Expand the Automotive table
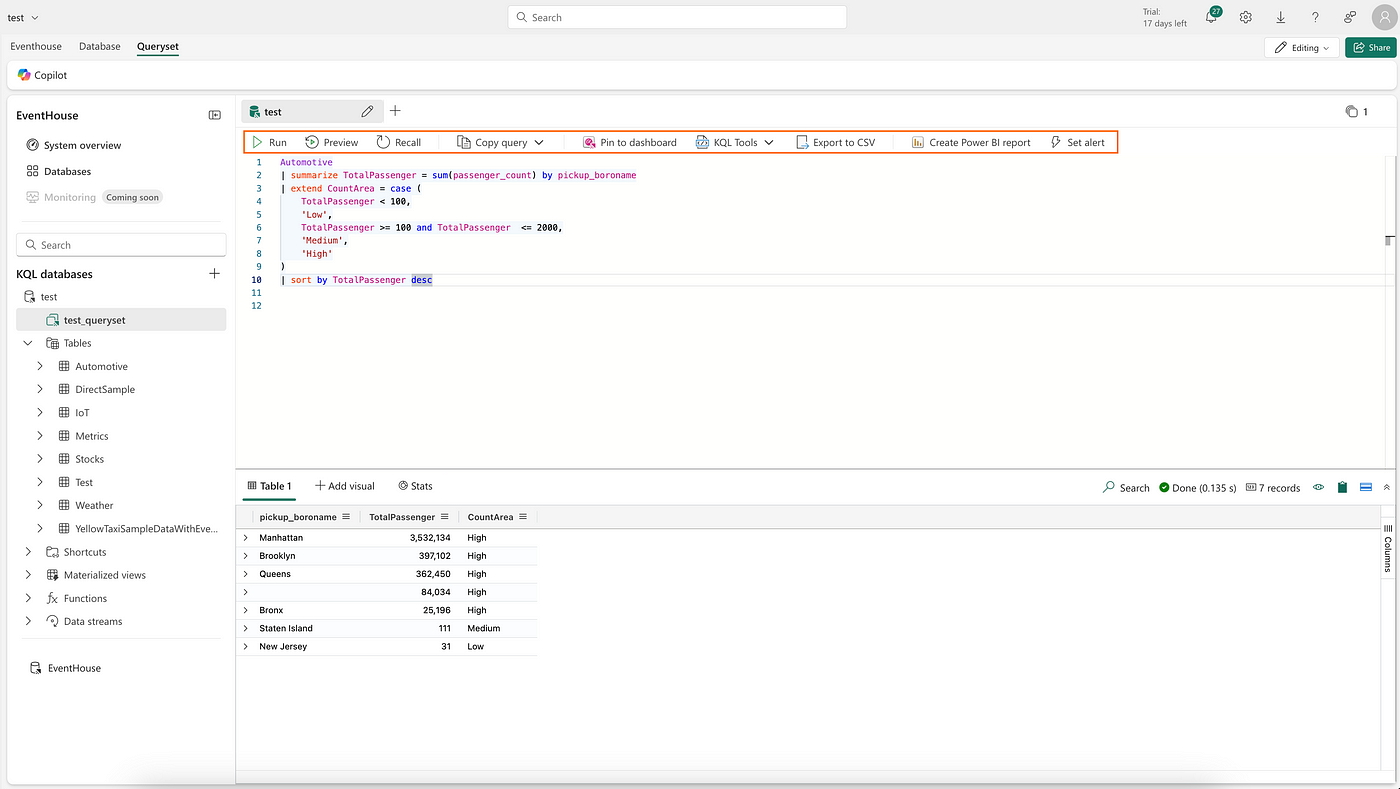The height and width of the screenshot is (789, 1400). pyautogui.click(x=40, y=366)
